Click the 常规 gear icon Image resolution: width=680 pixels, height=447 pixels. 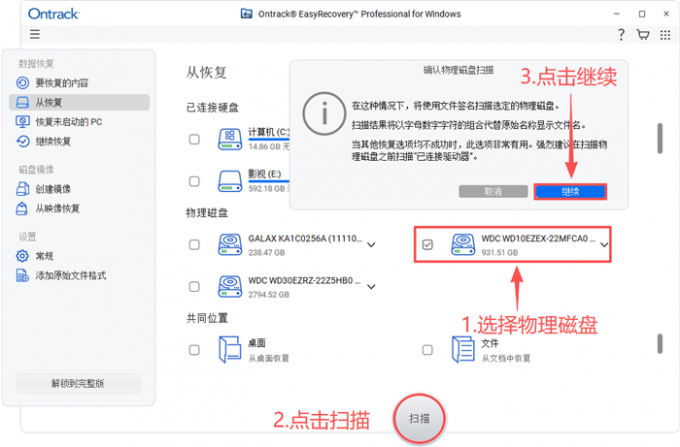tap(22, 256)
